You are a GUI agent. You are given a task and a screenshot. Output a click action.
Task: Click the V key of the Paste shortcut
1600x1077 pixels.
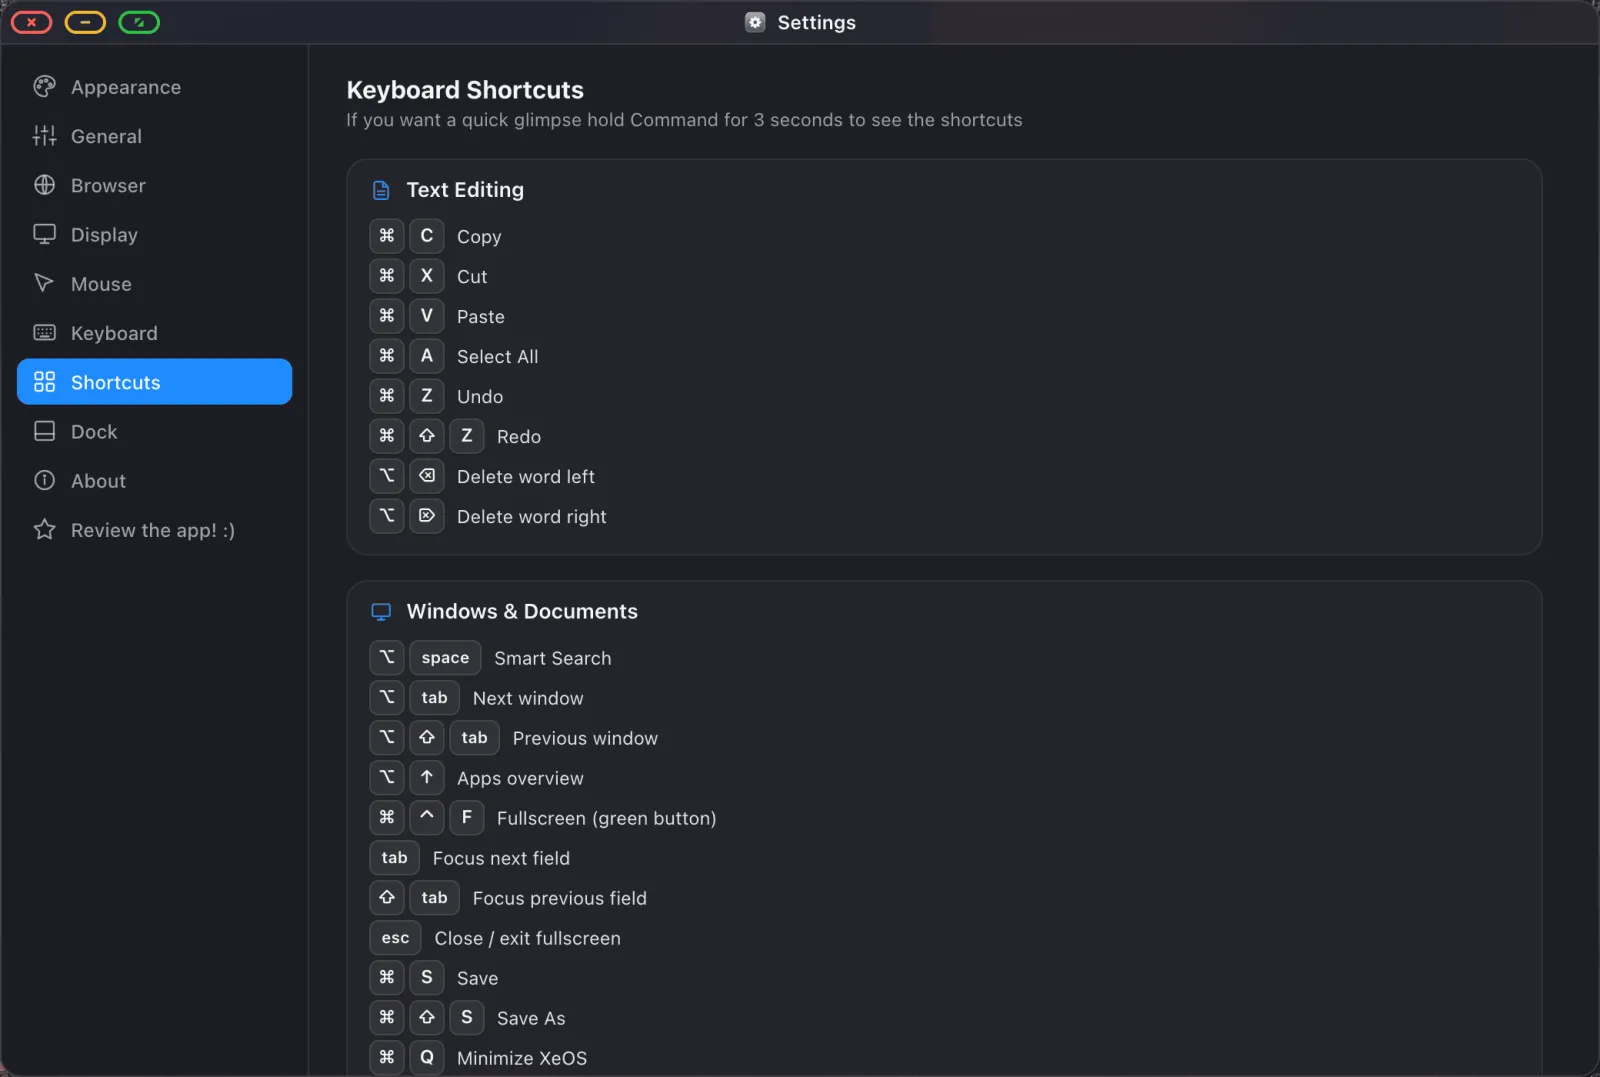coord(427,316)
